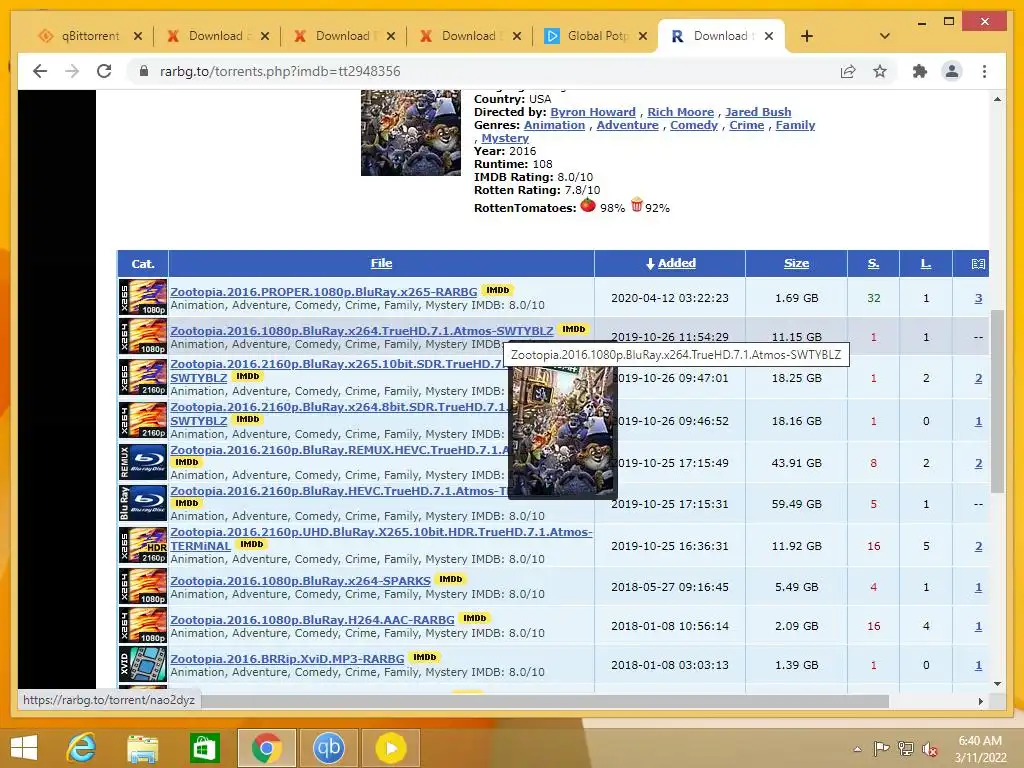
Task: Go back to the previous page
Action: 40,71
